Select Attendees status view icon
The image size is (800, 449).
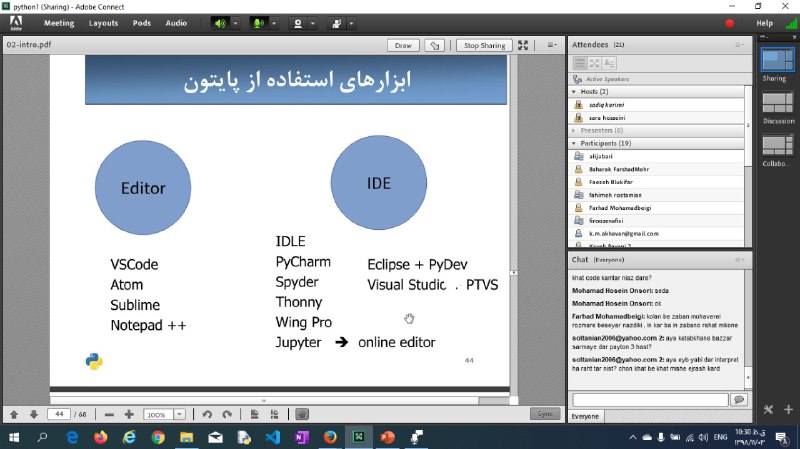click(609, 63)
